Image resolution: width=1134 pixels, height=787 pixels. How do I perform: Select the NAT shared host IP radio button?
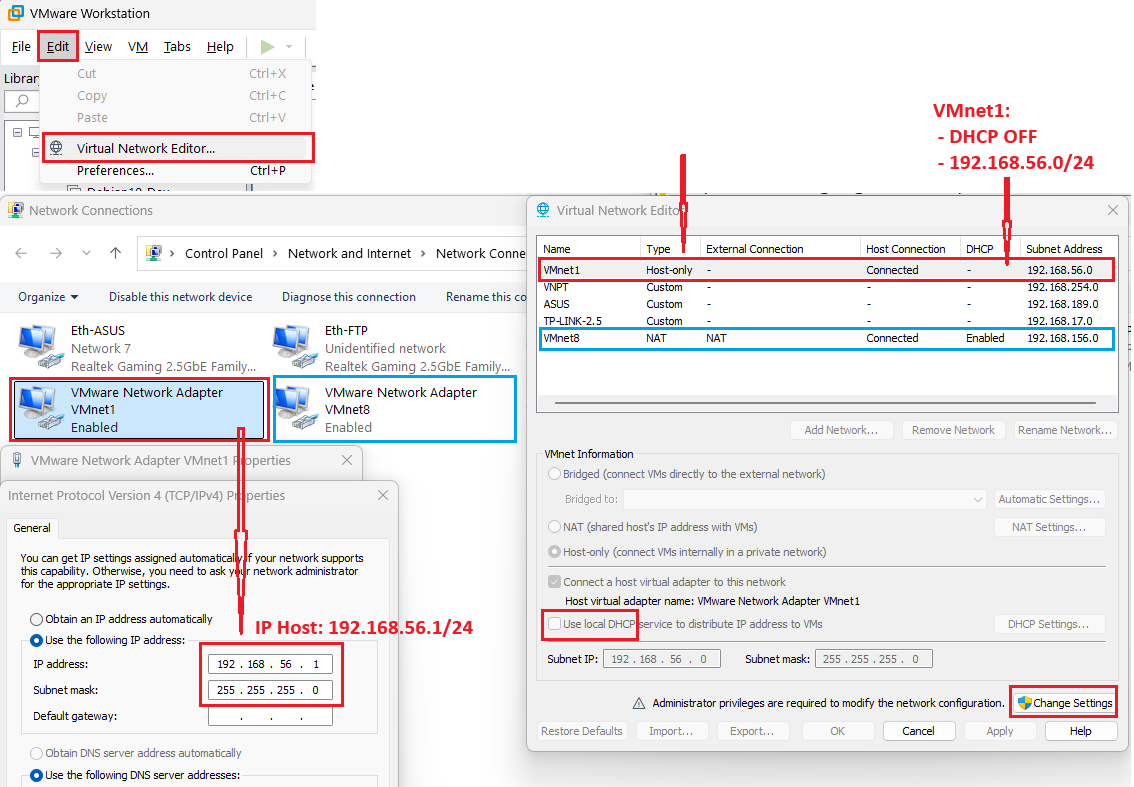(555, 527)
